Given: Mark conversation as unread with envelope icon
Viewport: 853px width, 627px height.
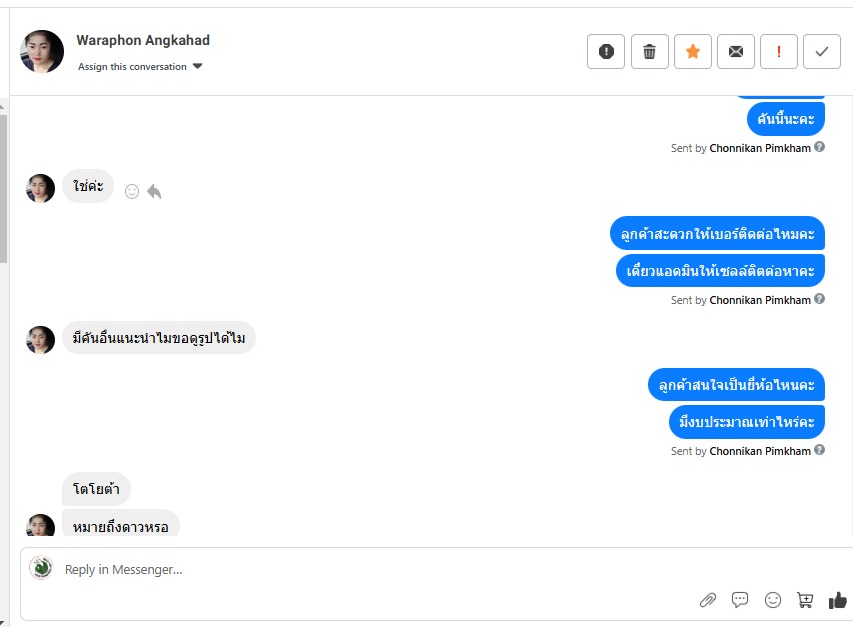Looking at the screenshot, I should 735,51.
